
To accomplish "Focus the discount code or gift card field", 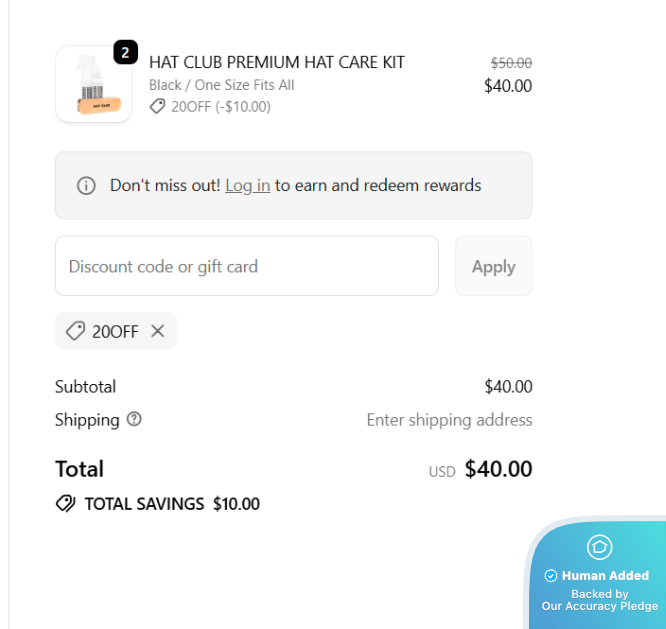I will click(x=246, y=266).
